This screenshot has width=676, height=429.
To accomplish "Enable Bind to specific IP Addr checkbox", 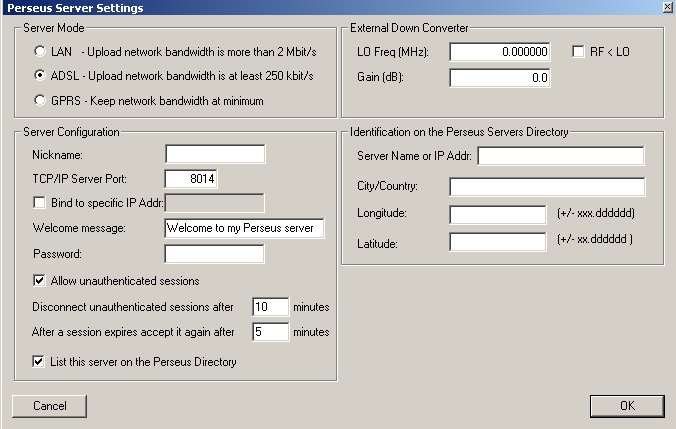I will tap(39, 203).
